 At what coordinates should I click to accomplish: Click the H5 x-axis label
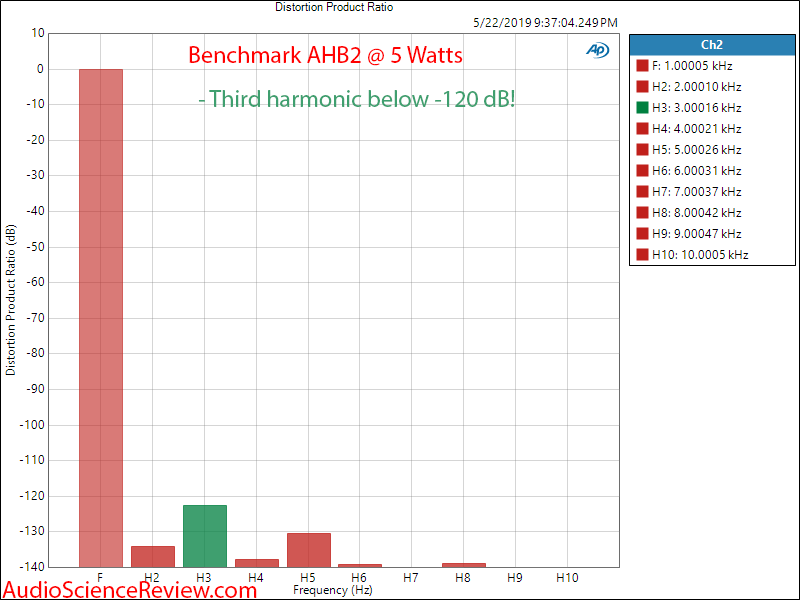click(x=308, y=578)
